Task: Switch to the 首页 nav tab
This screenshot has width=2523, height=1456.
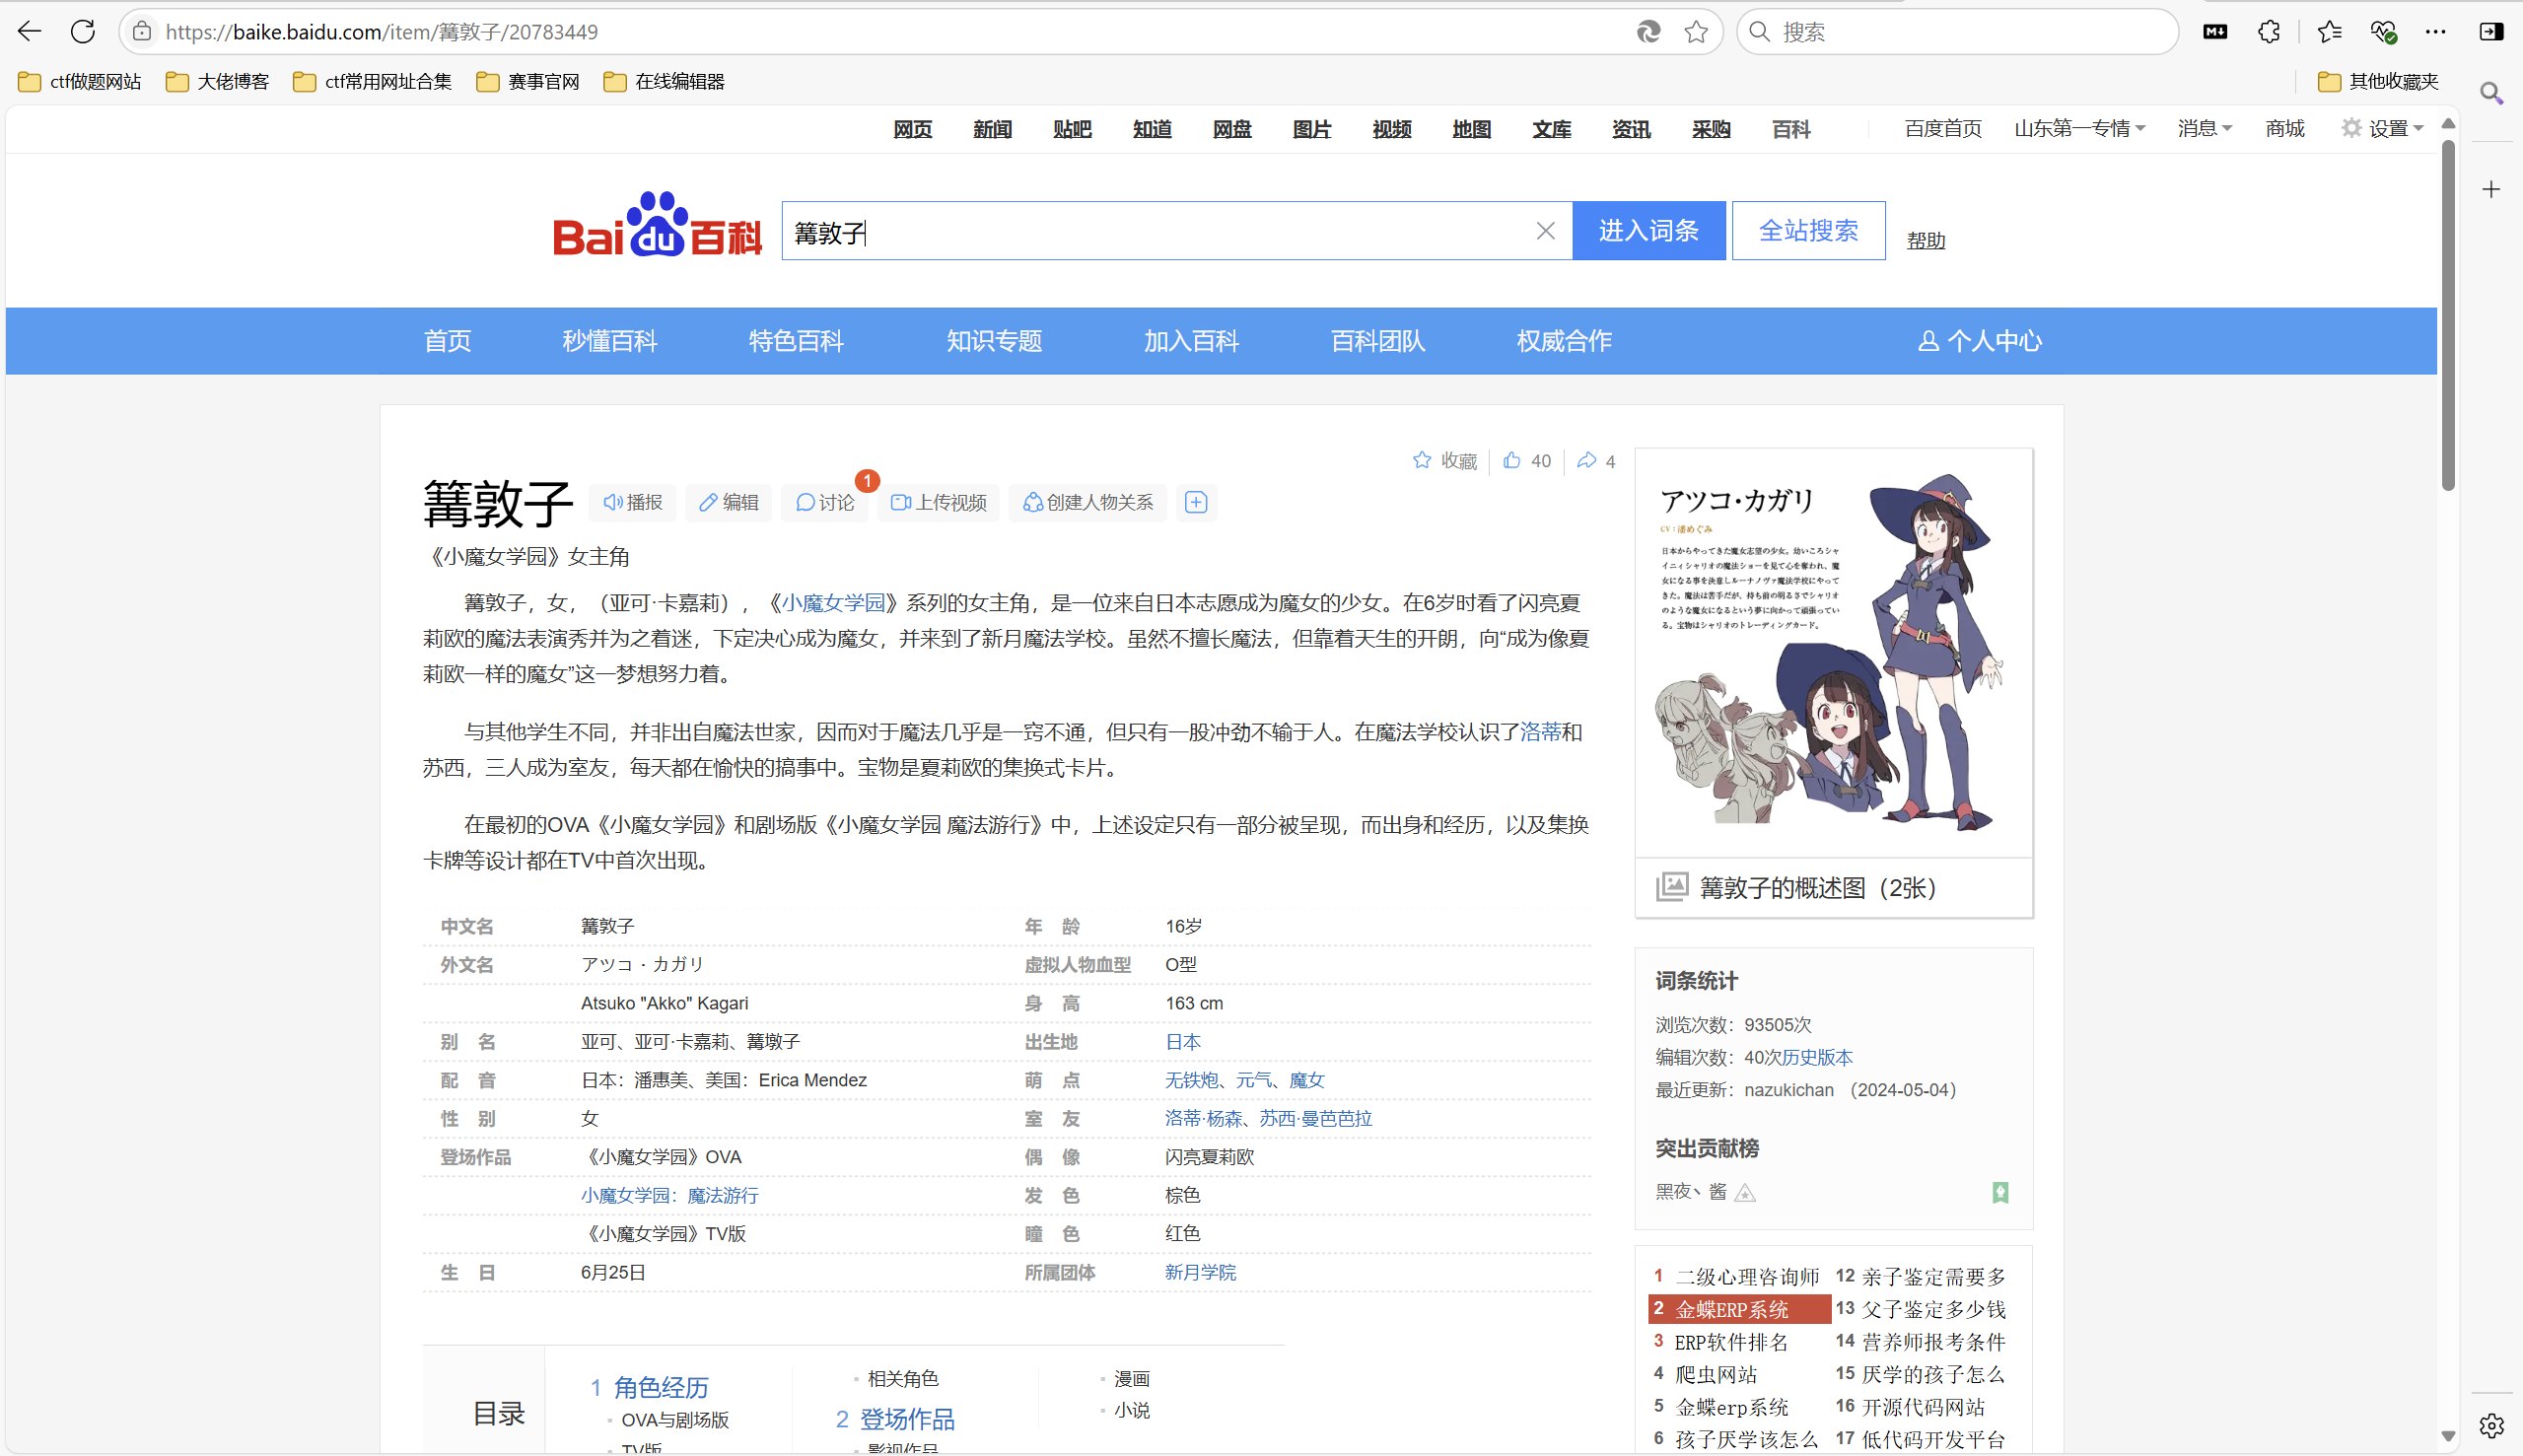Action: (447, 341)
